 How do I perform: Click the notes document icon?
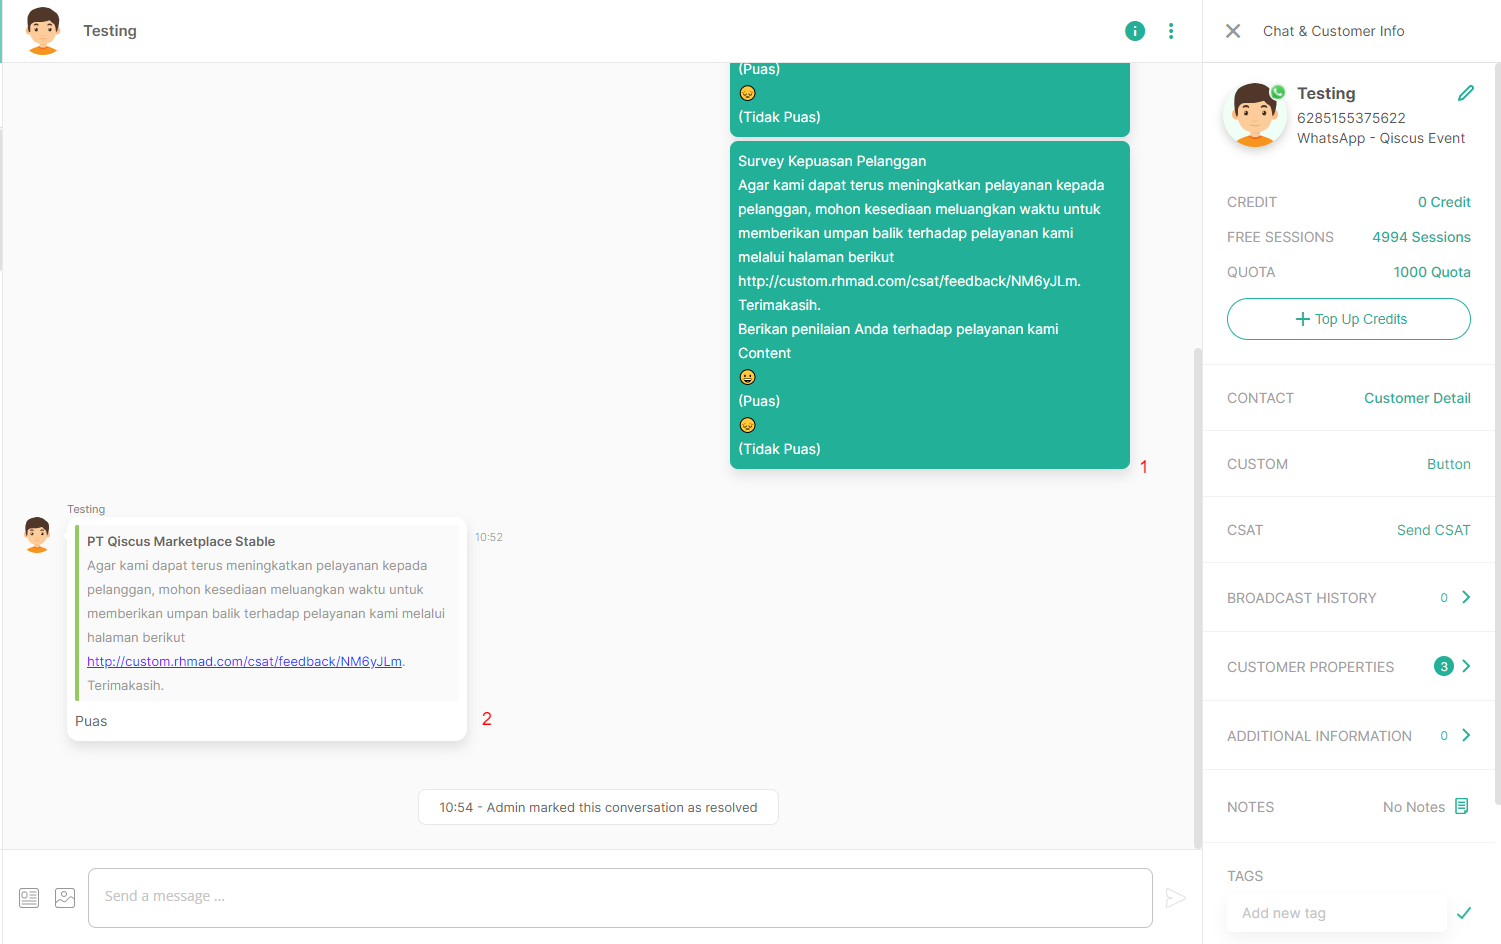tap(1462, 806)
